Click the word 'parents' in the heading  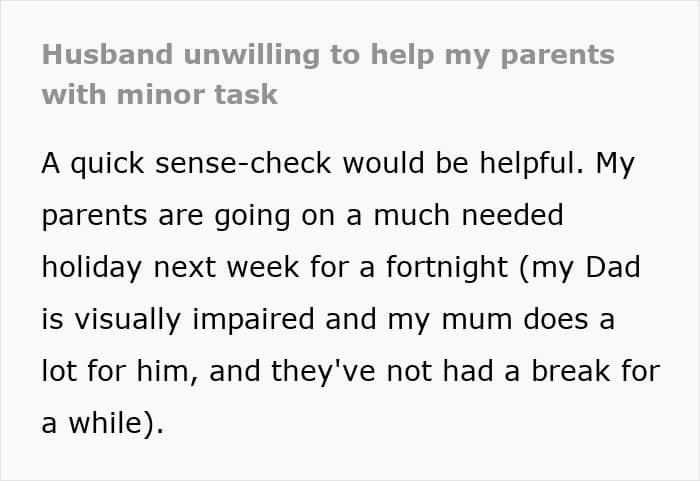coord(558,56)
